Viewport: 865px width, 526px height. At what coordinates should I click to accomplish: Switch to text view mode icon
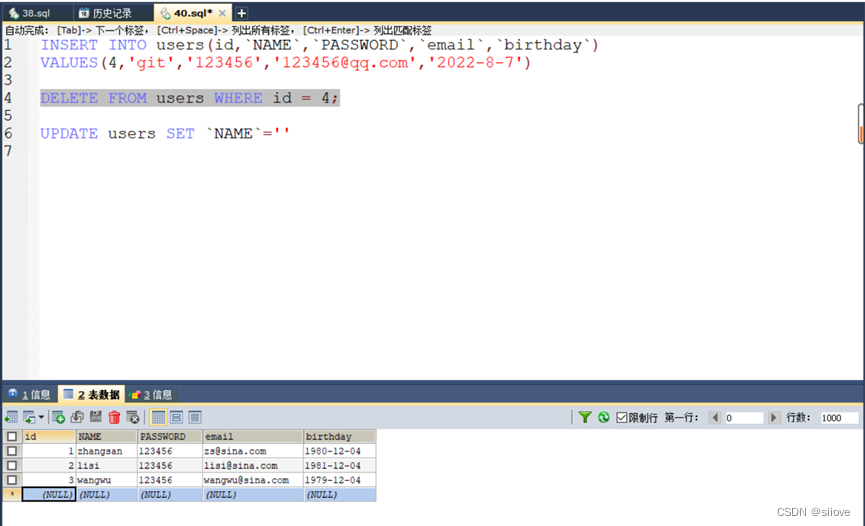195,417
